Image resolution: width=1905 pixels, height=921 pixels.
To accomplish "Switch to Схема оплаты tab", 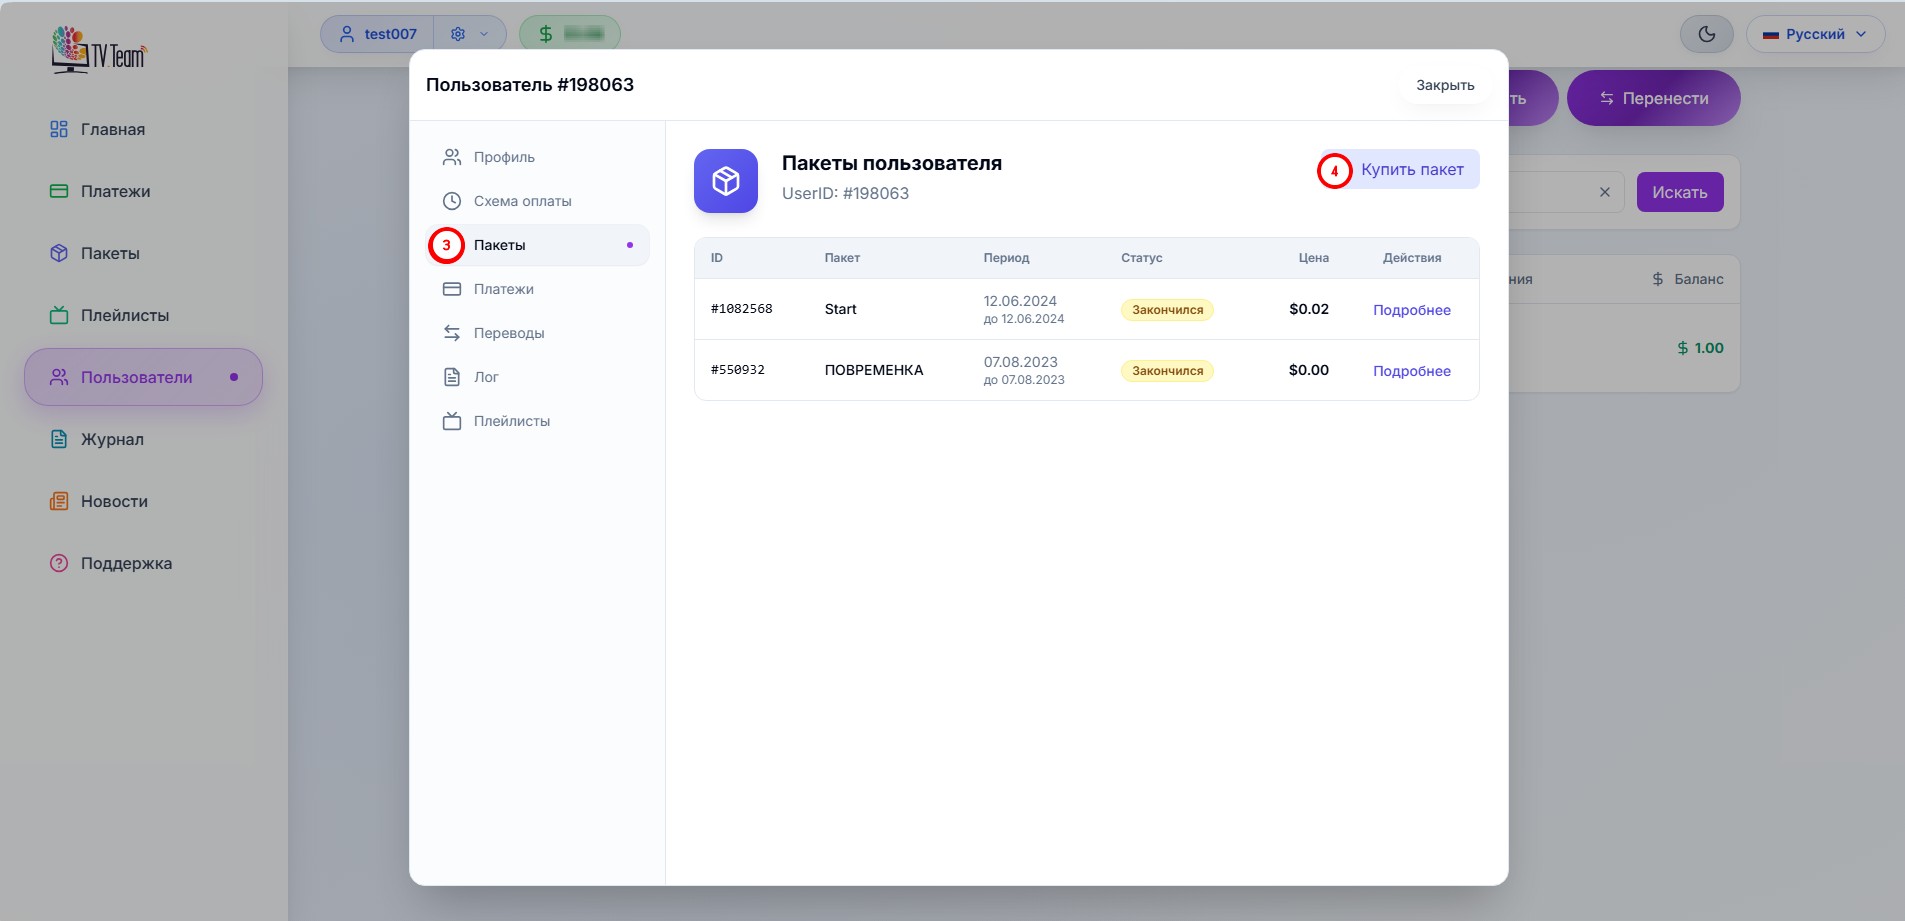I will 522,201.
